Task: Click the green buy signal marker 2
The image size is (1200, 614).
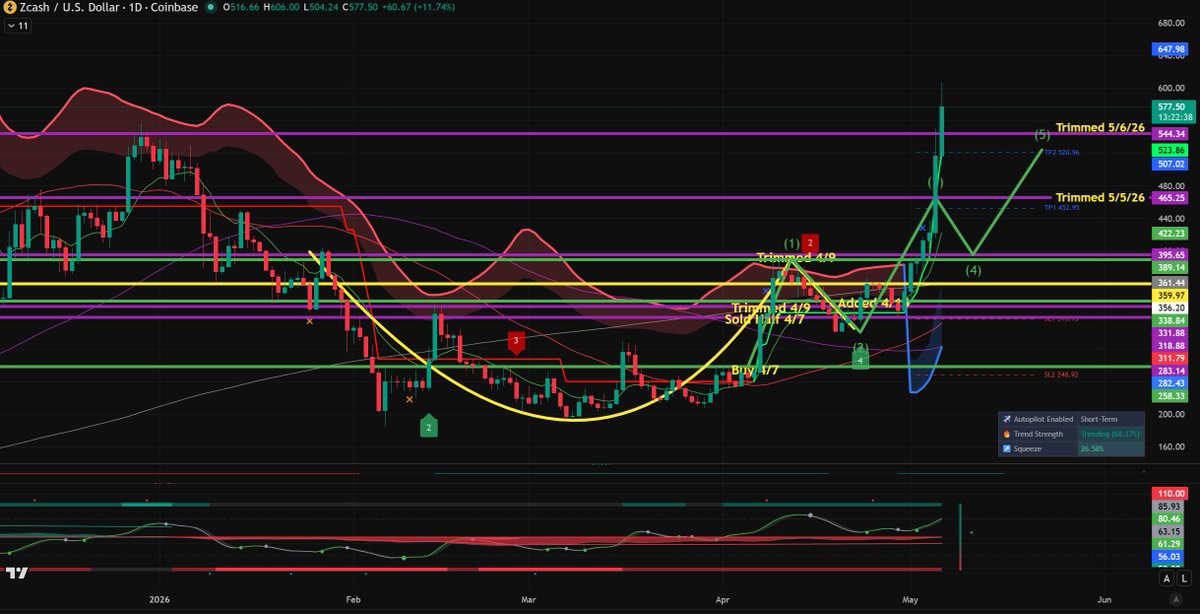Action: 428,425
